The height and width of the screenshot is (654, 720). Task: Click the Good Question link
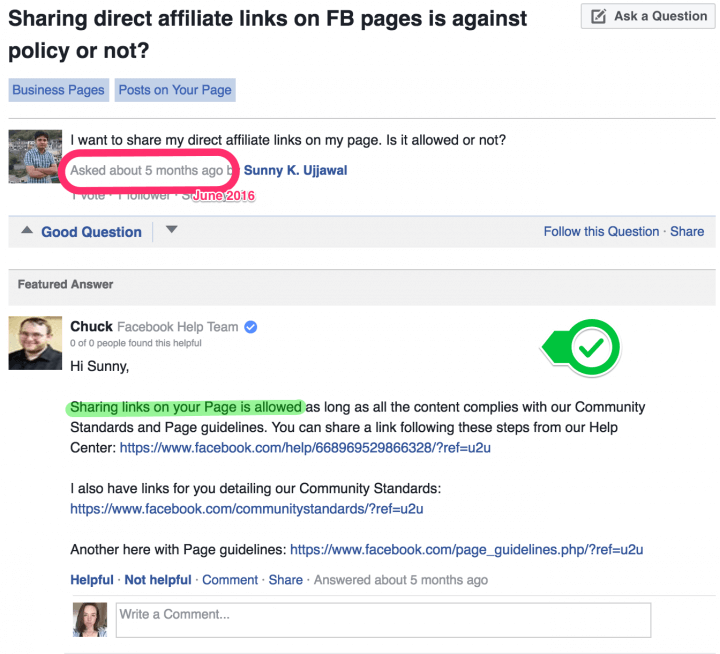click(x=91, y=232)
